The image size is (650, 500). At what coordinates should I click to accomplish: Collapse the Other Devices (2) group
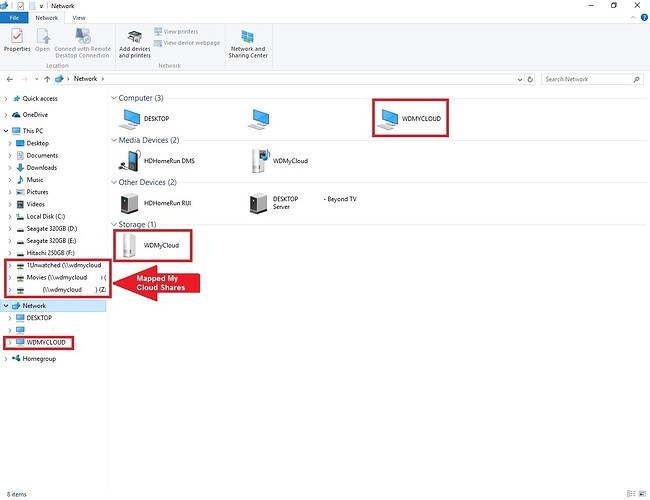[114, 182]
